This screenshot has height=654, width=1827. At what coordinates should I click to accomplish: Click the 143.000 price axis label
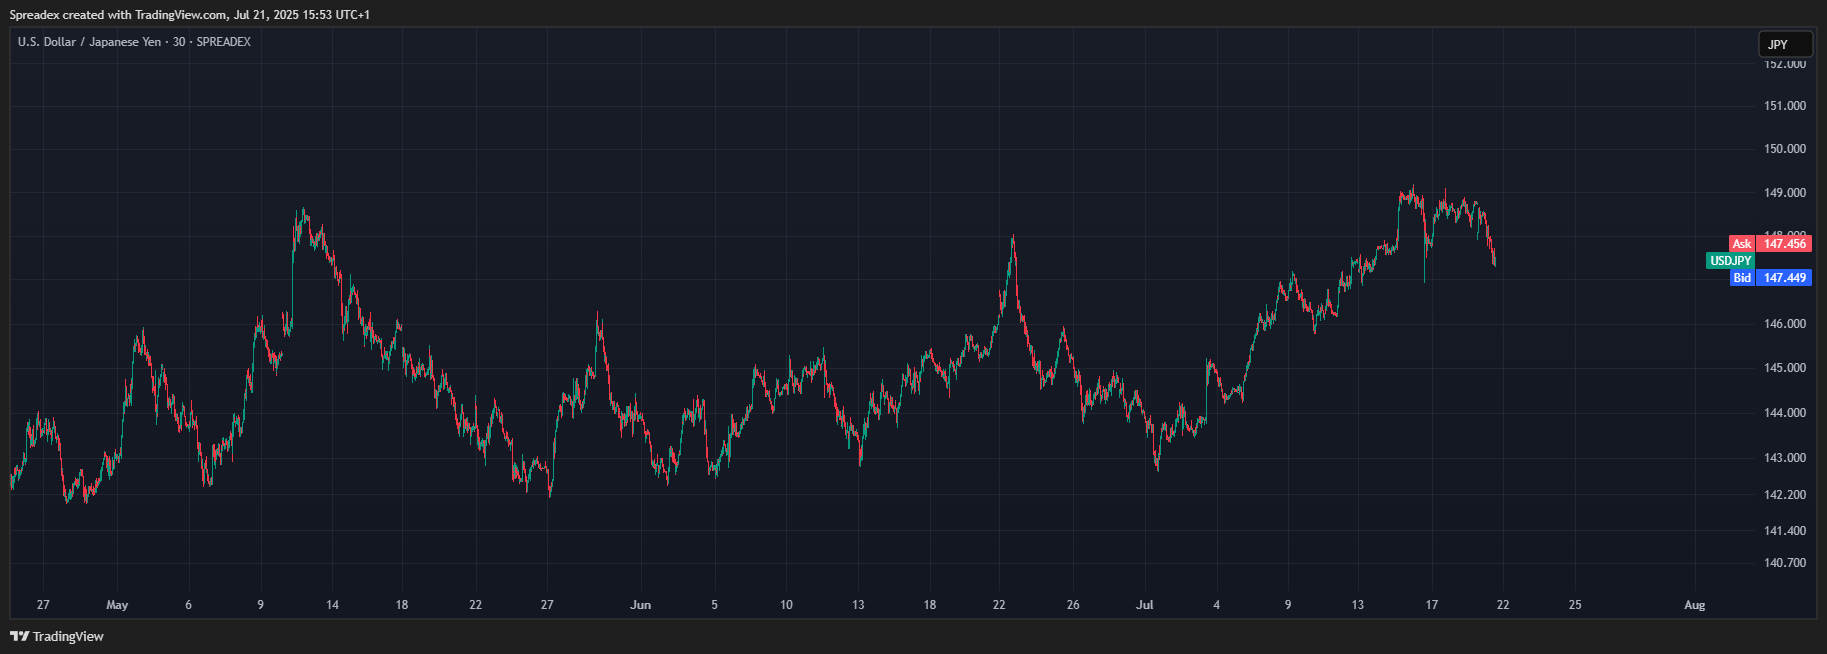1785,458
